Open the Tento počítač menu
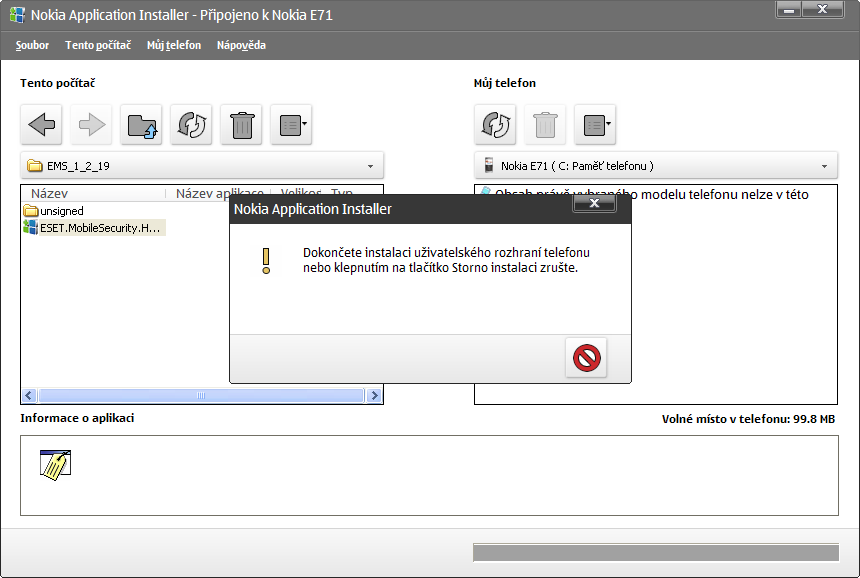The height and width of the screenshot is (578, 860). pos(98,45)
